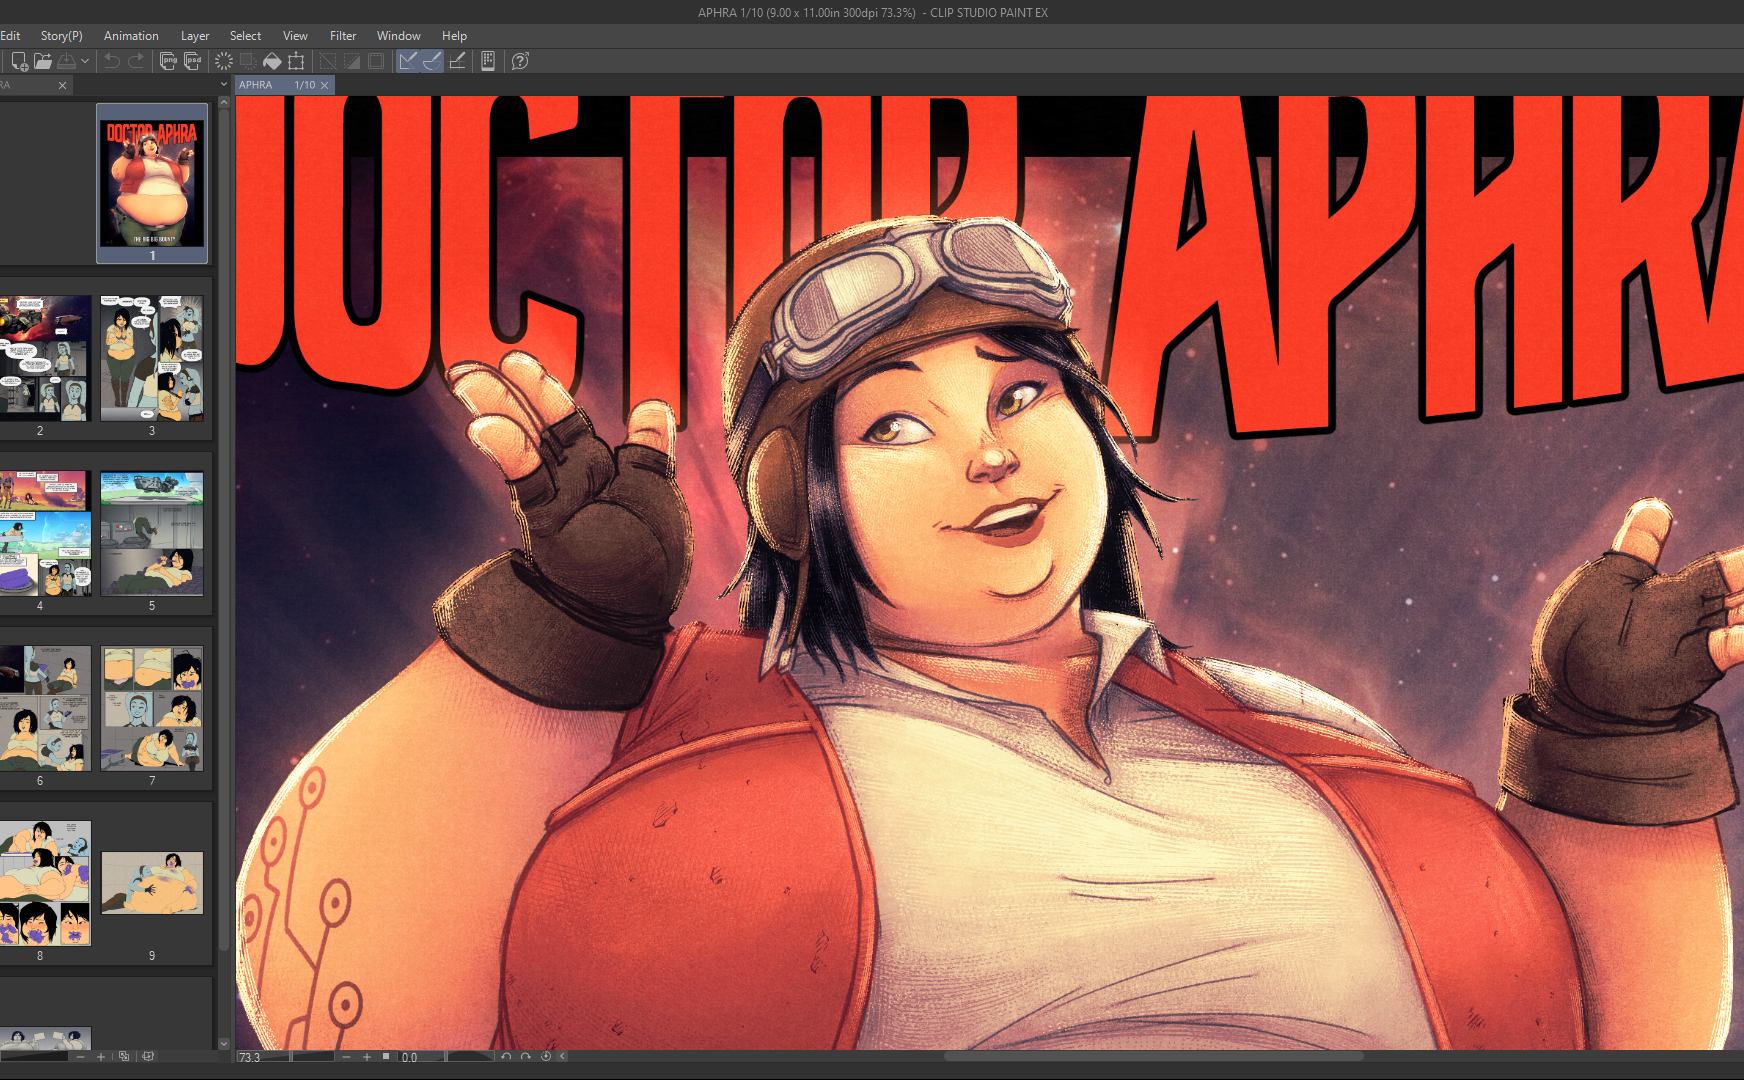Click the page manager vertical scrollbar
Image resolution: width=1744 pixels, height=1080 pixels.
[x=224, y=530]
